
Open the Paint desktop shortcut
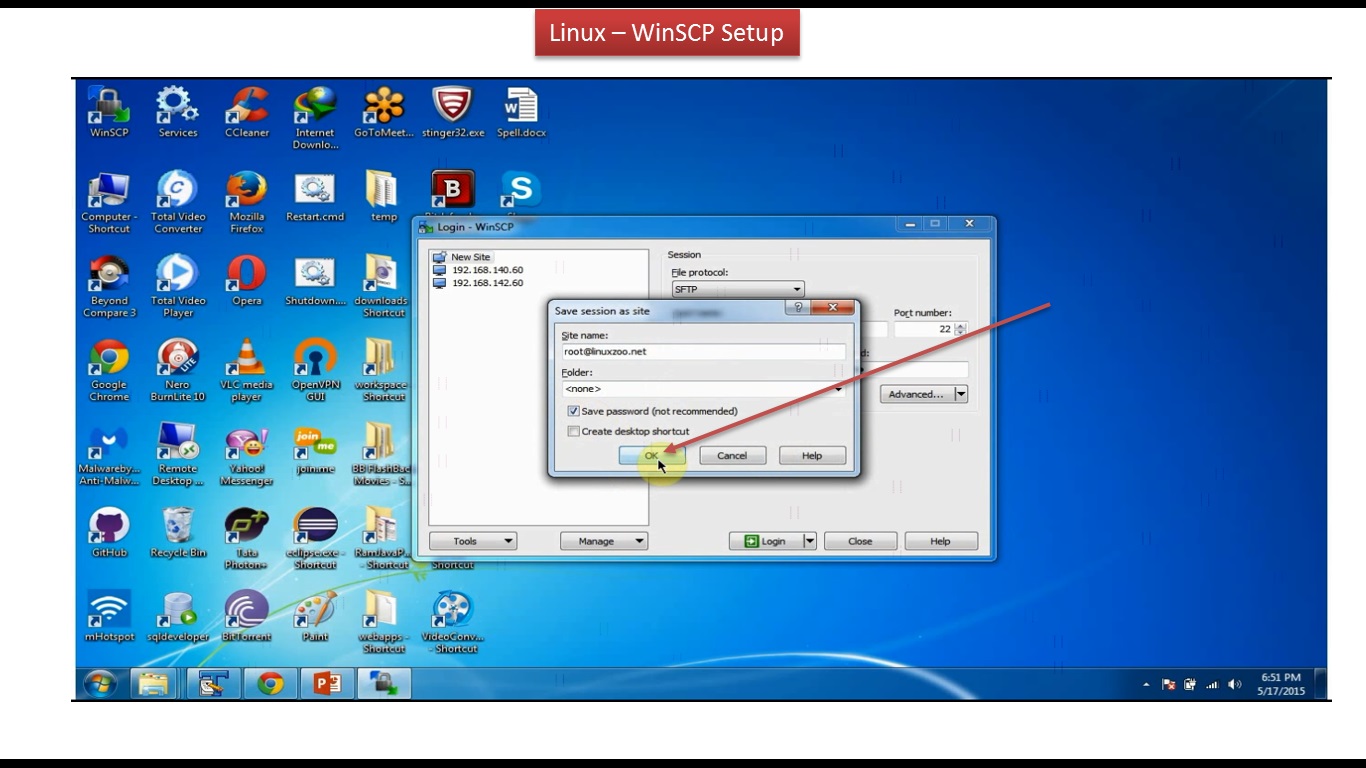[x=315, y=616]
